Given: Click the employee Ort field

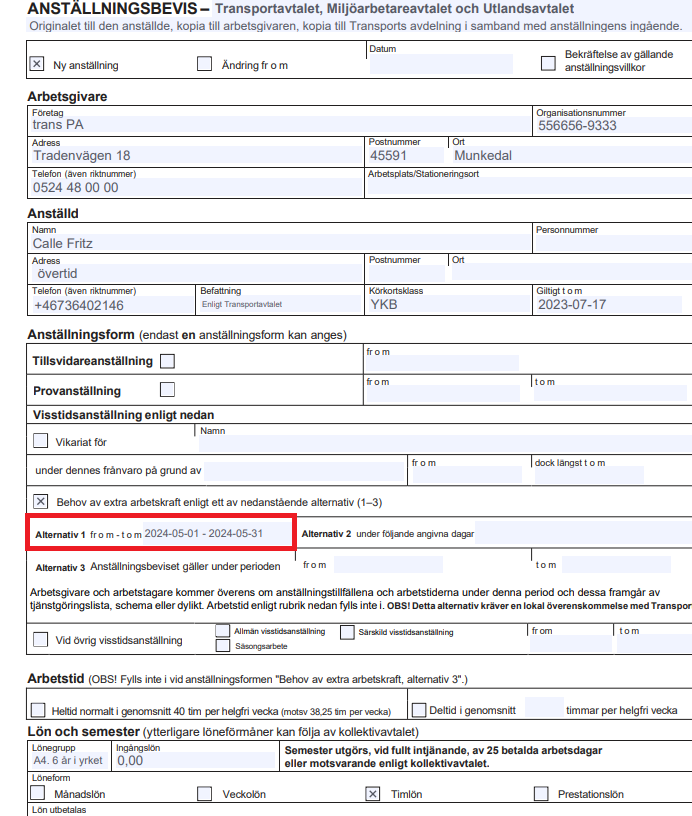Looking at the screenshot, I should pyautogui.click(x=572, y=272).
